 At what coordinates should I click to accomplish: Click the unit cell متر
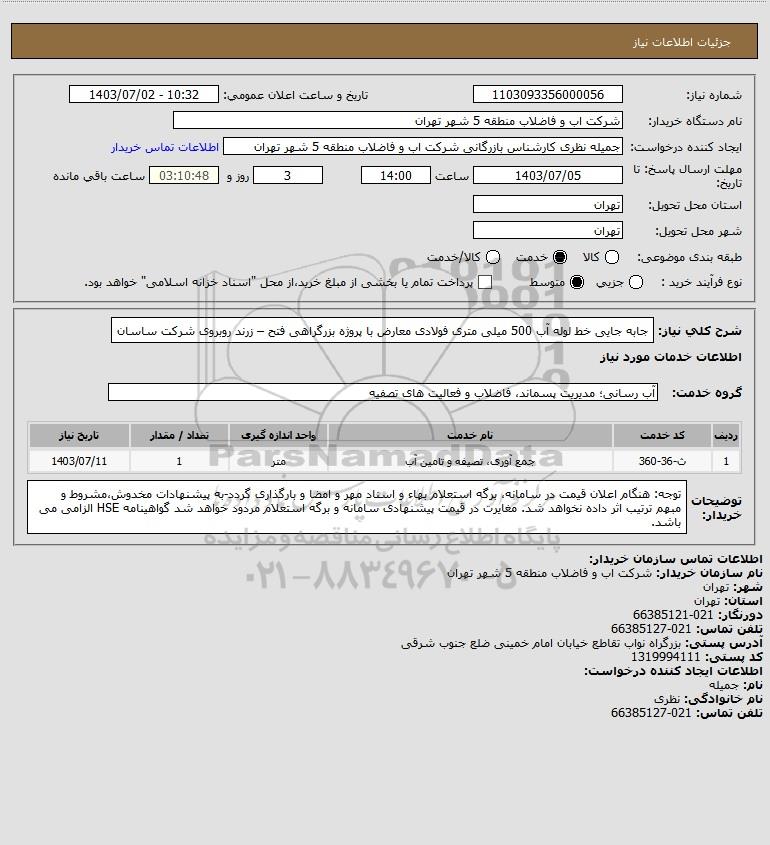pos(278,461)
